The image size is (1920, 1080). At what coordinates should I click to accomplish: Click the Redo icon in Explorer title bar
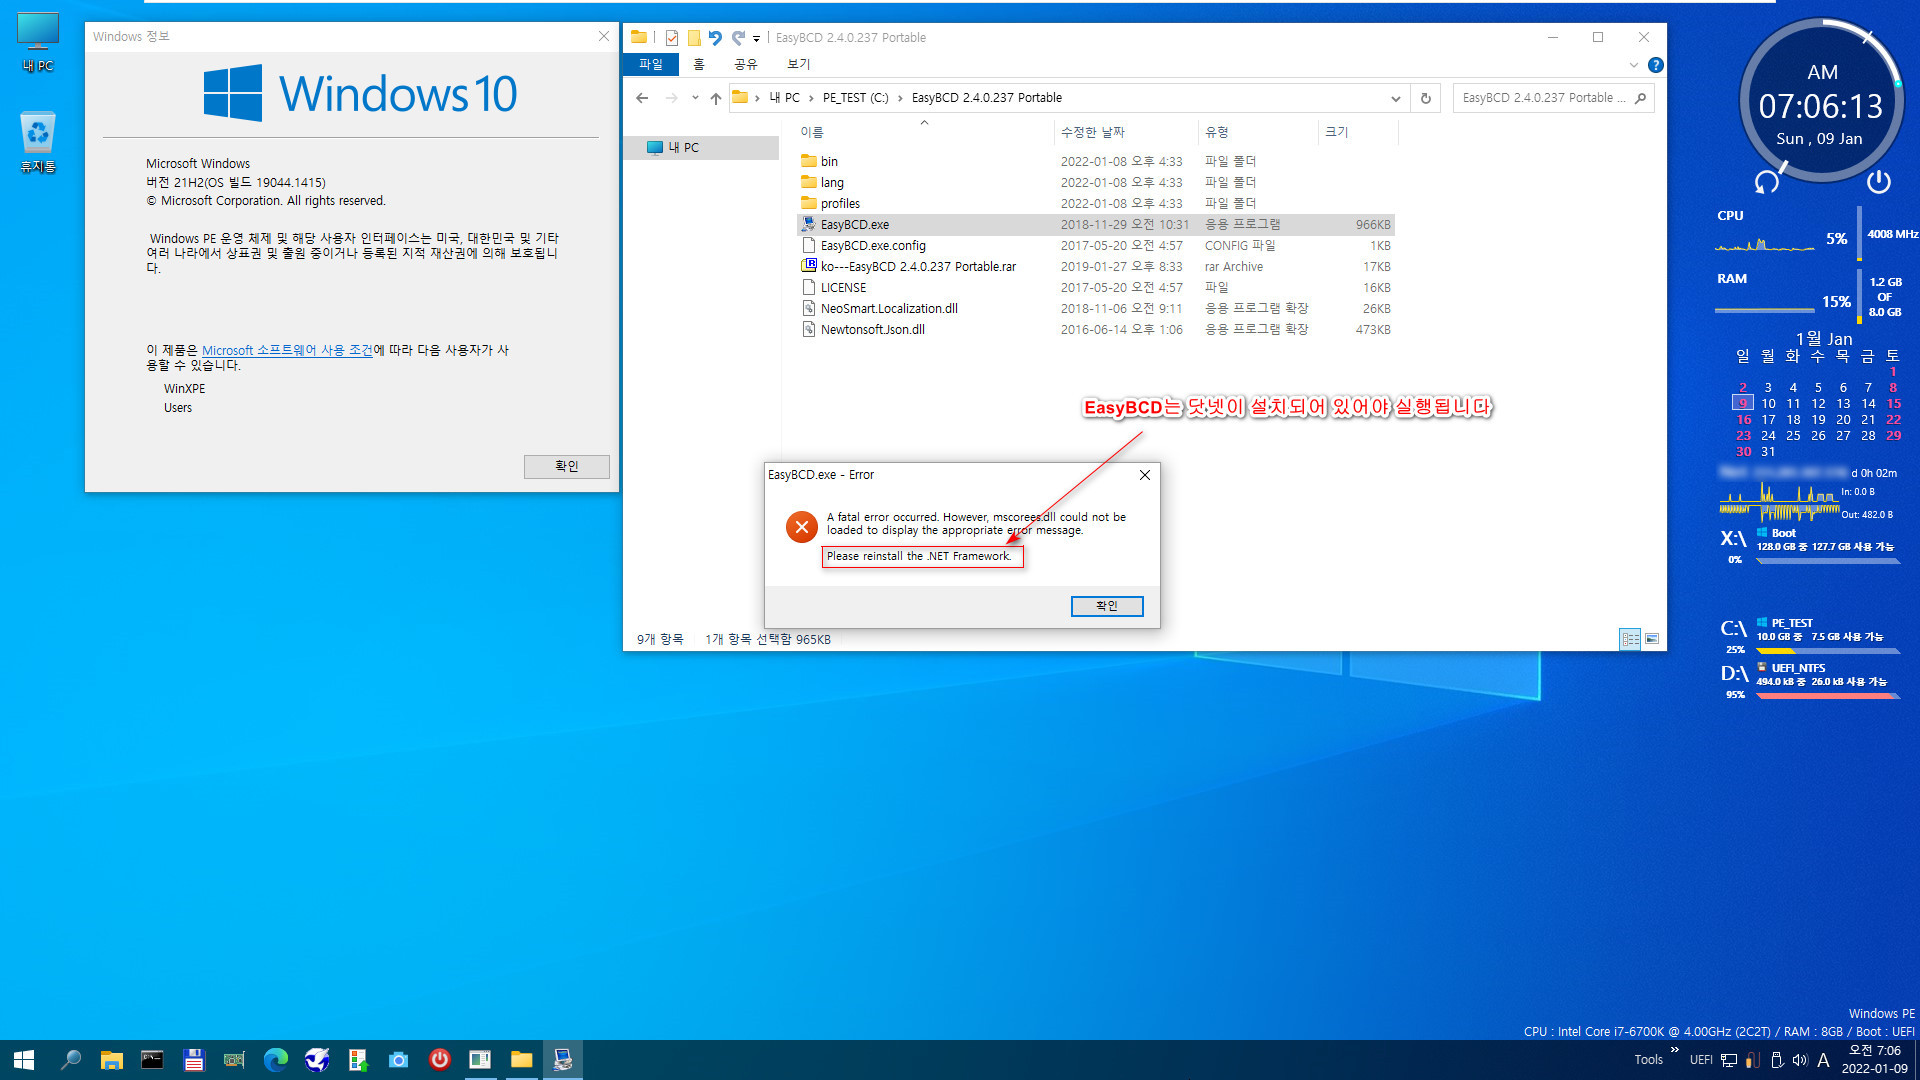(x=738, y=38)
